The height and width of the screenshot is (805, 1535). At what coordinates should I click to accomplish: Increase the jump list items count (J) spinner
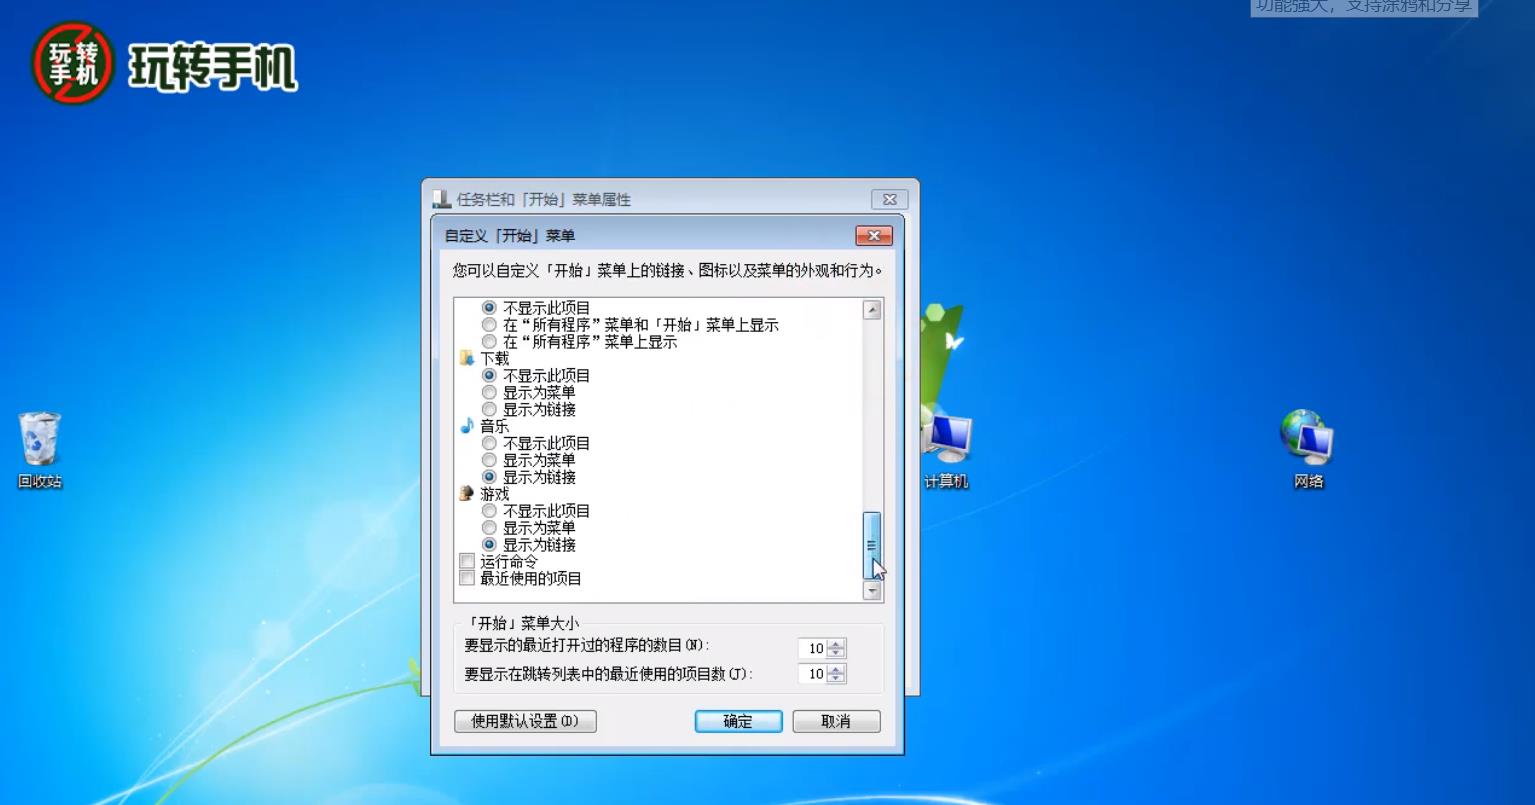tap(837, 669)
